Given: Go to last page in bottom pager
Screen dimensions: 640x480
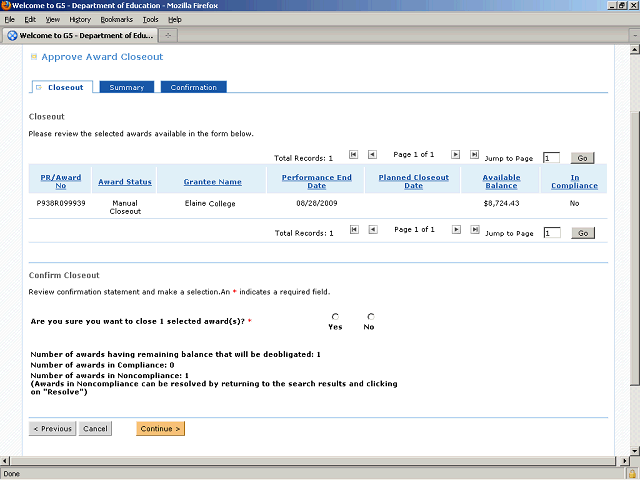Looking at the screenshot, I should pos(475,230).
